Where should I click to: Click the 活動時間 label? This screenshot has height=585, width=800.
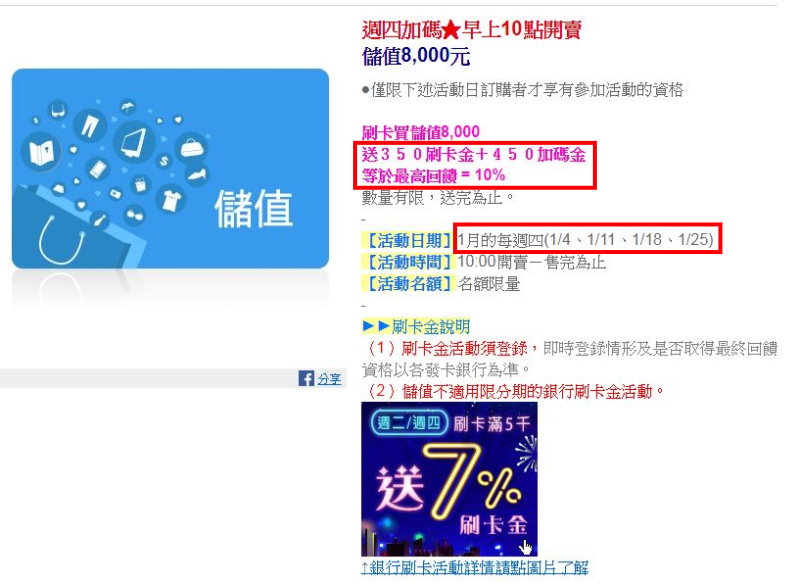pyautogui.click(x=407, y=262)
